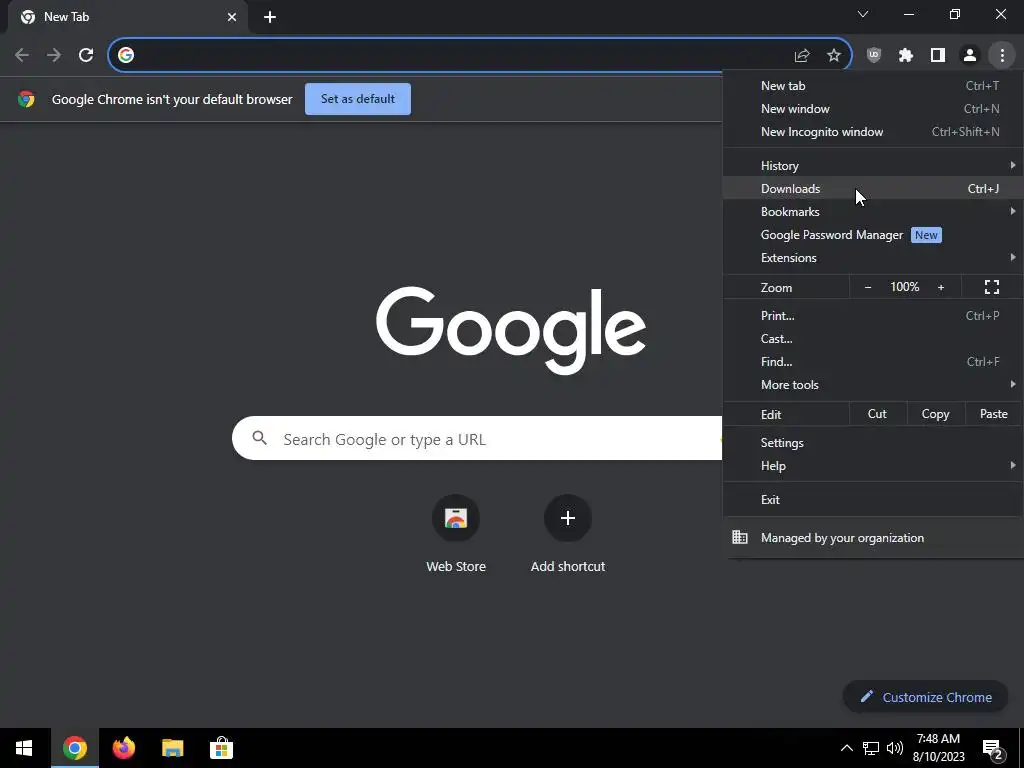Choose New window in the menu

873,108
